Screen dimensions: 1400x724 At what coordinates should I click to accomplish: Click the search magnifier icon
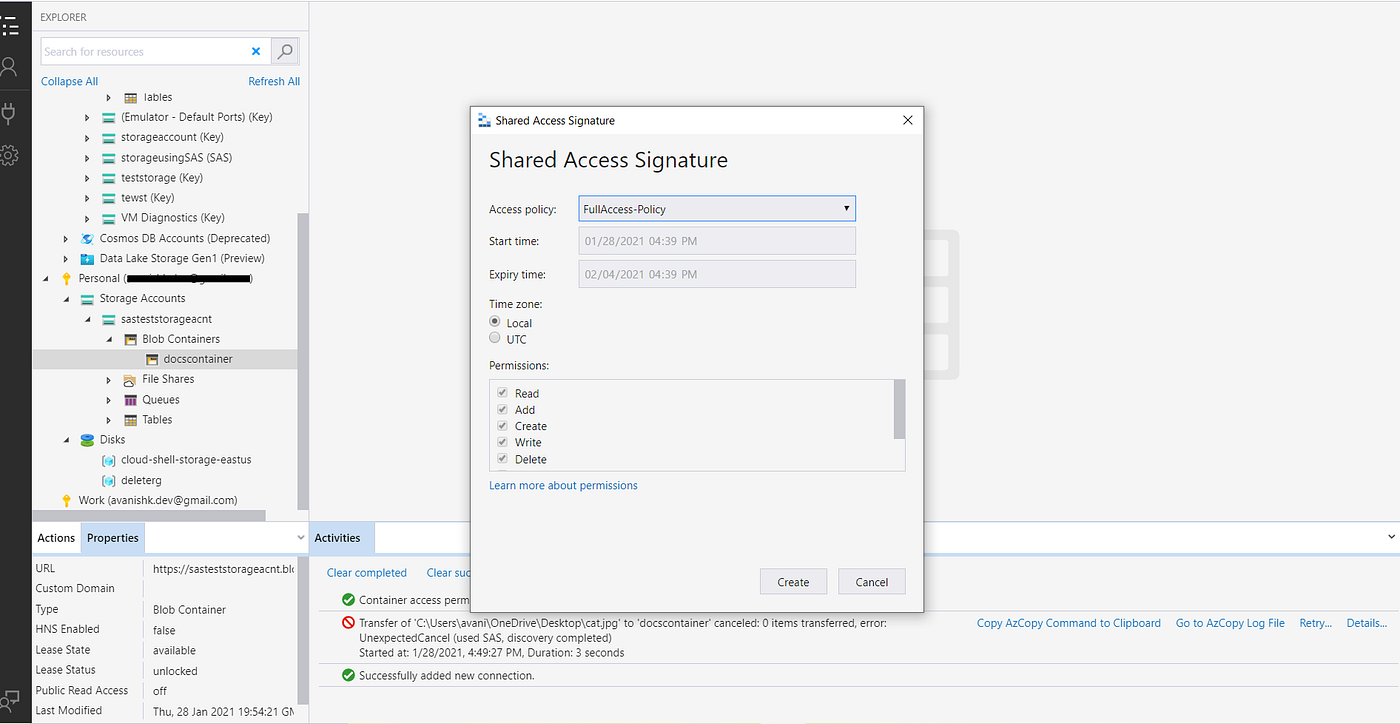(x=285, y=50)
